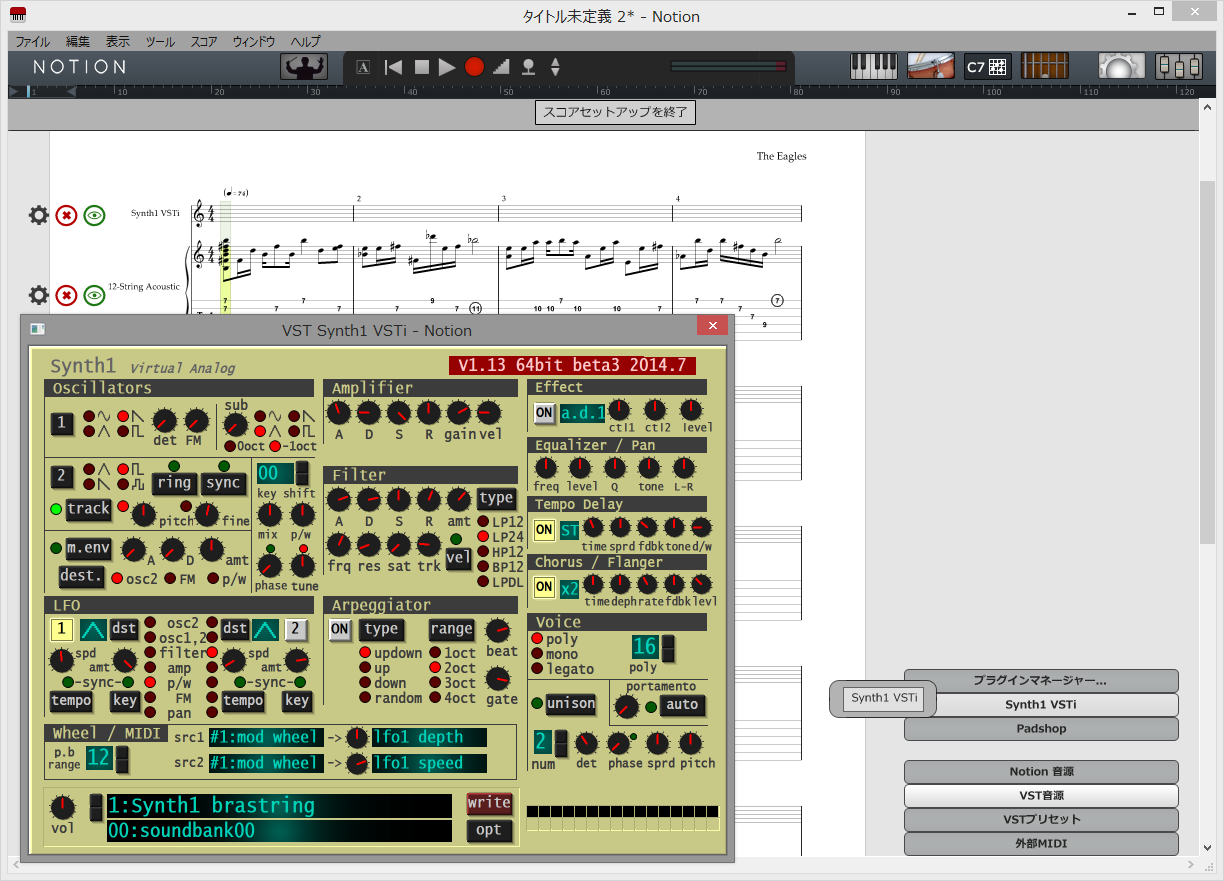Screen dimensions: 1224x881
Task: Adjust the filter frq knob
Action: [339, 545]
